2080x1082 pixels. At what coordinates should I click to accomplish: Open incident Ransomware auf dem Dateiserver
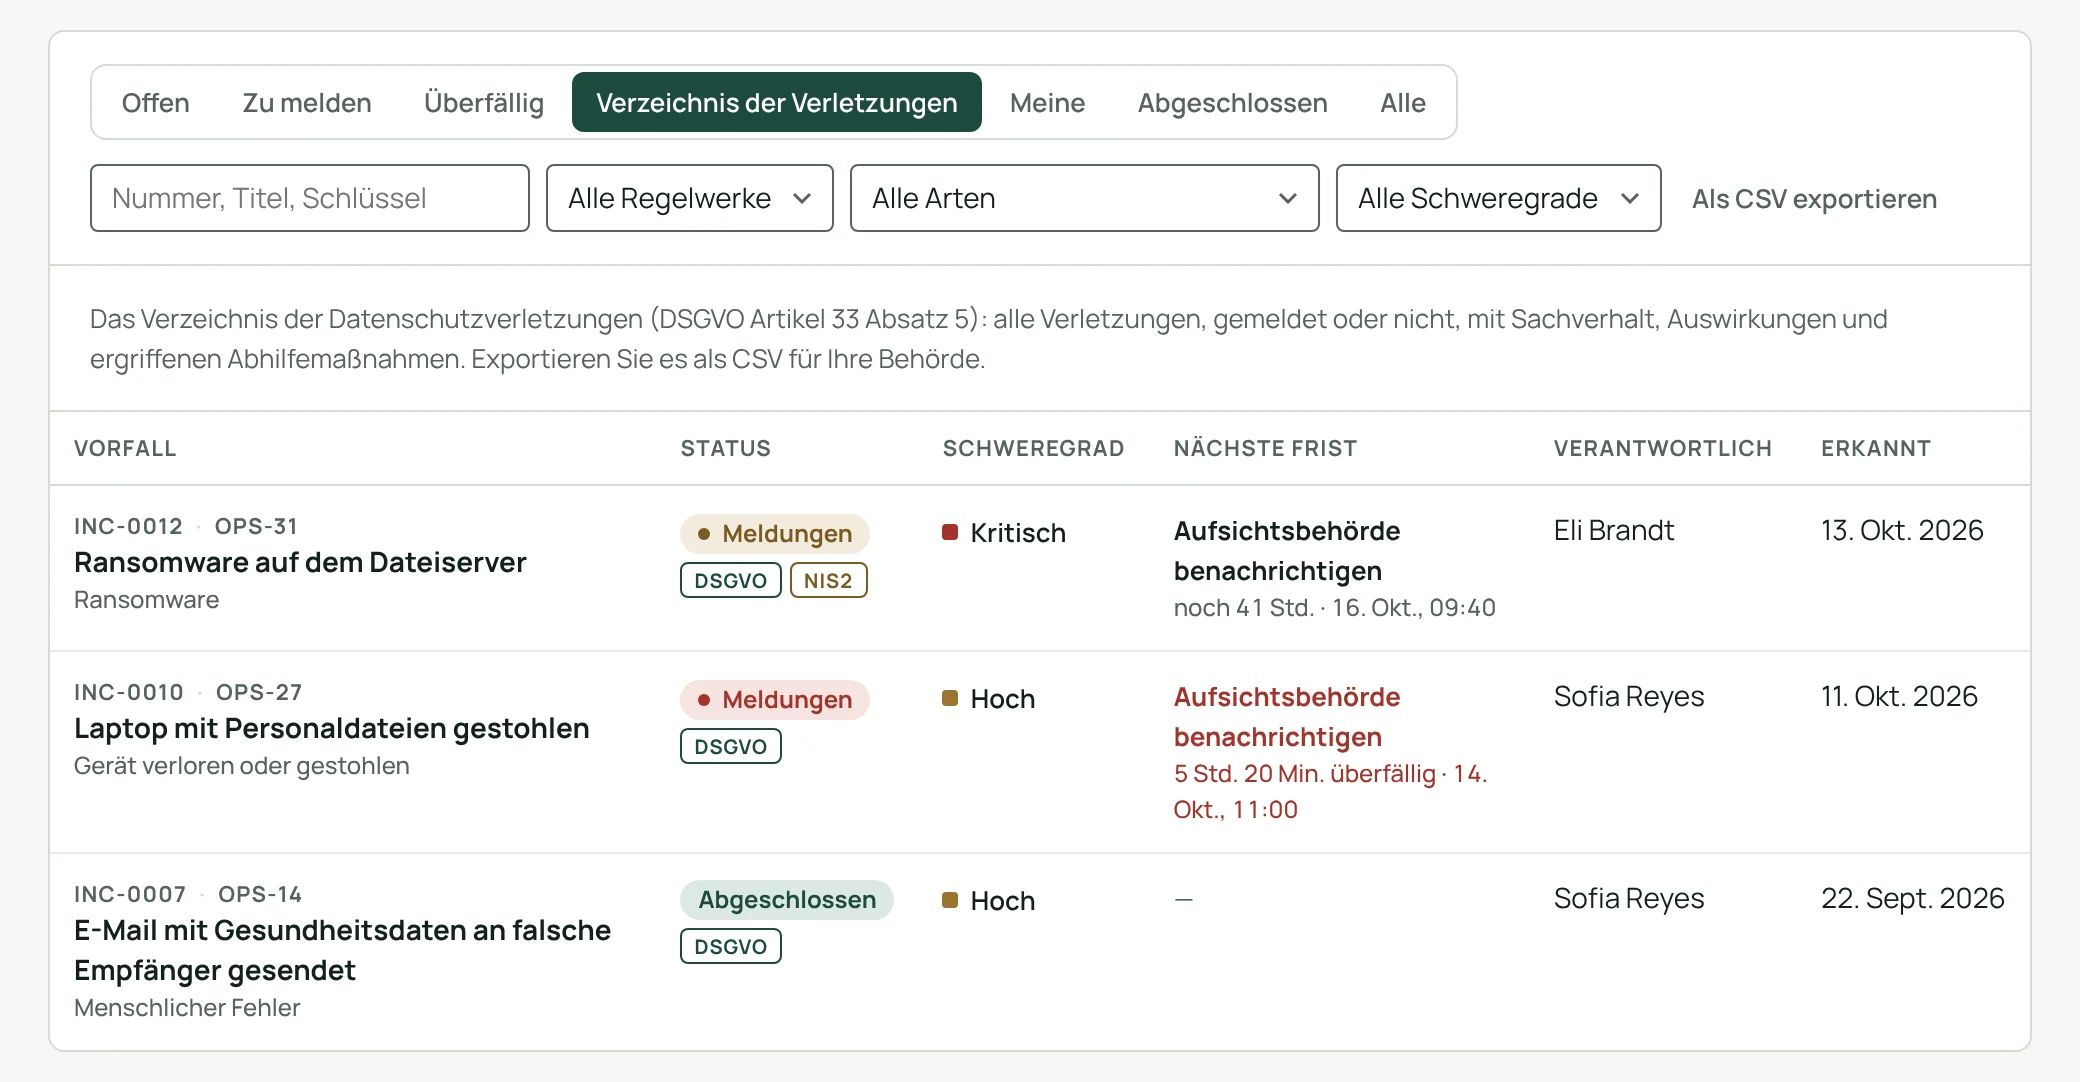pos(300,562)
